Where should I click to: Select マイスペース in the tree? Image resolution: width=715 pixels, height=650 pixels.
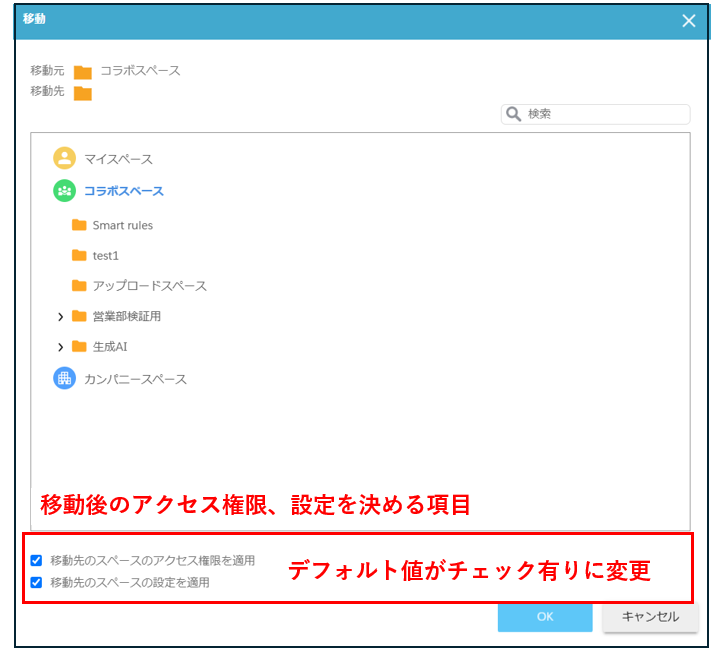tap(119, 159)
